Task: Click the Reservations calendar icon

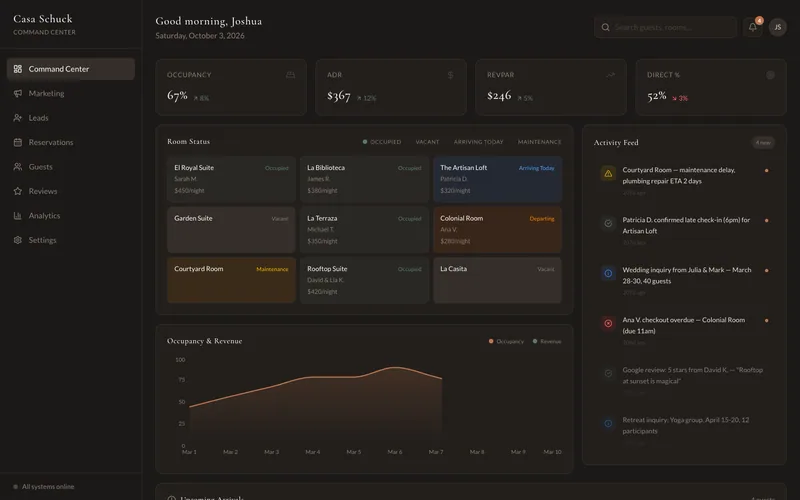Action: [x=18, y=142]
